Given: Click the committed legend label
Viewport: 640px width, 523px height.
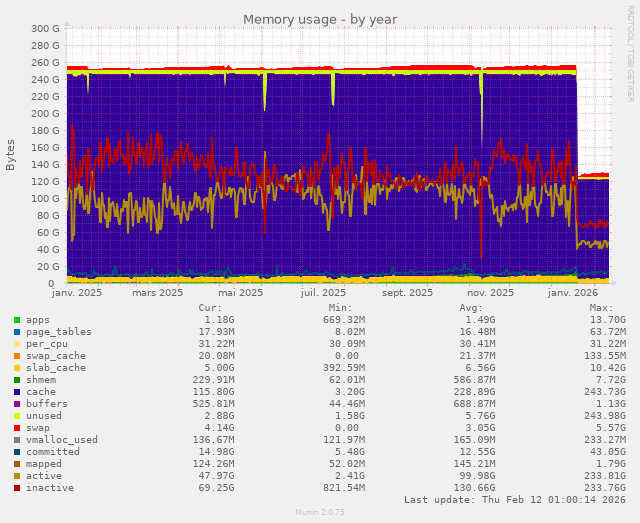Looking at the screenshot, I should click(x=52, y=452).
